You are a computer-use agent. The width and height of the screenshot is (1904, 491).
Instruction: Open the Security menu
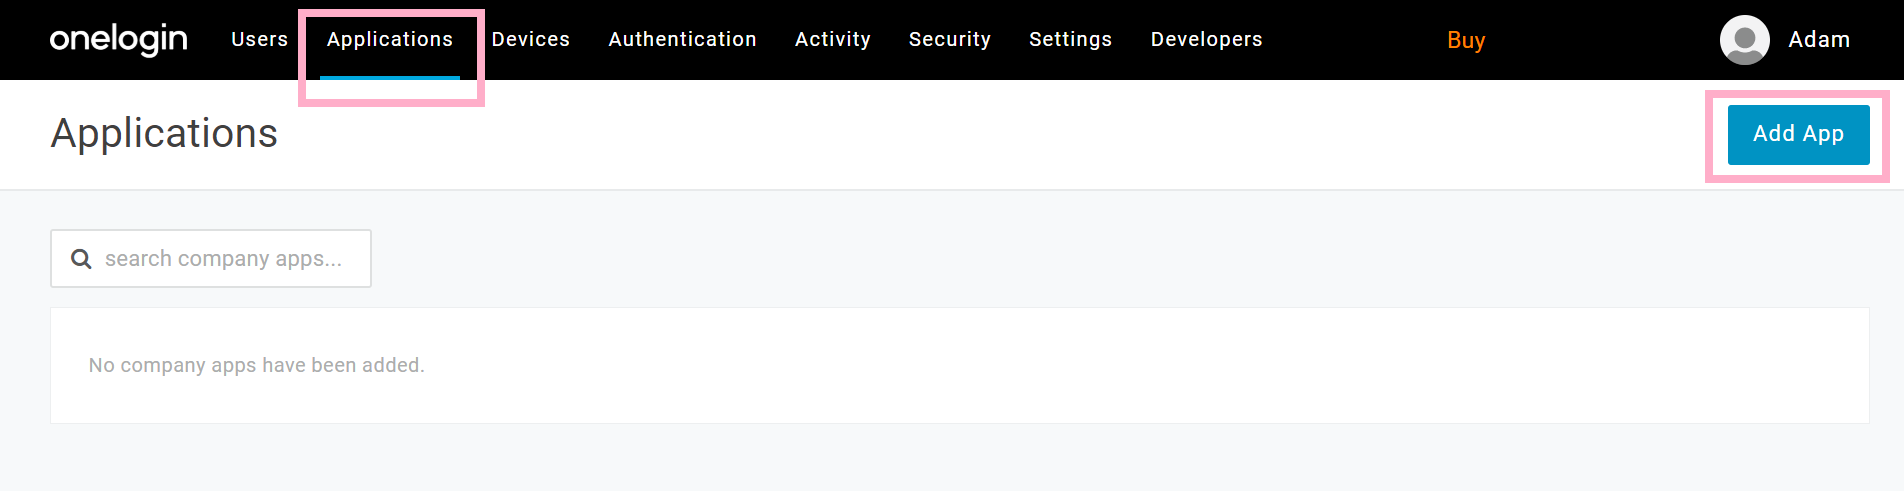pos(949,39)
